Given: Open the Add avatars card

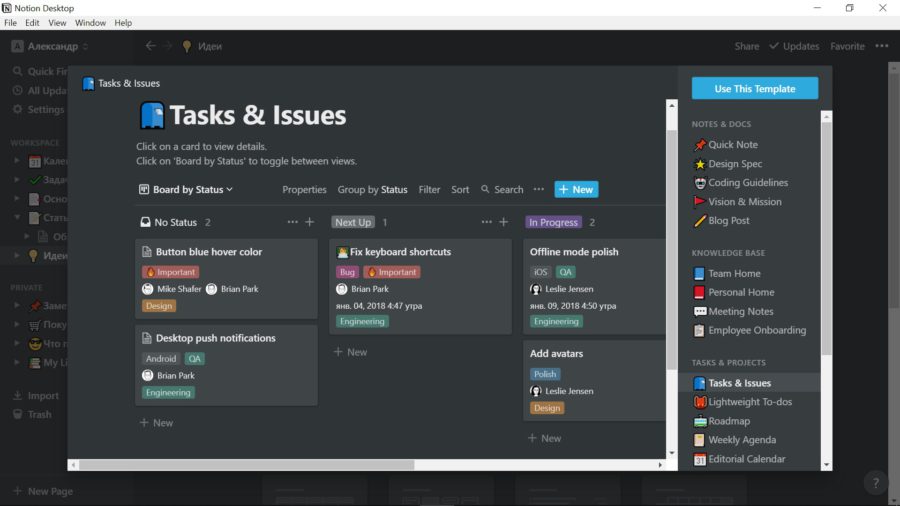Looking at the screenshot, I should click(x=594, y=381).
